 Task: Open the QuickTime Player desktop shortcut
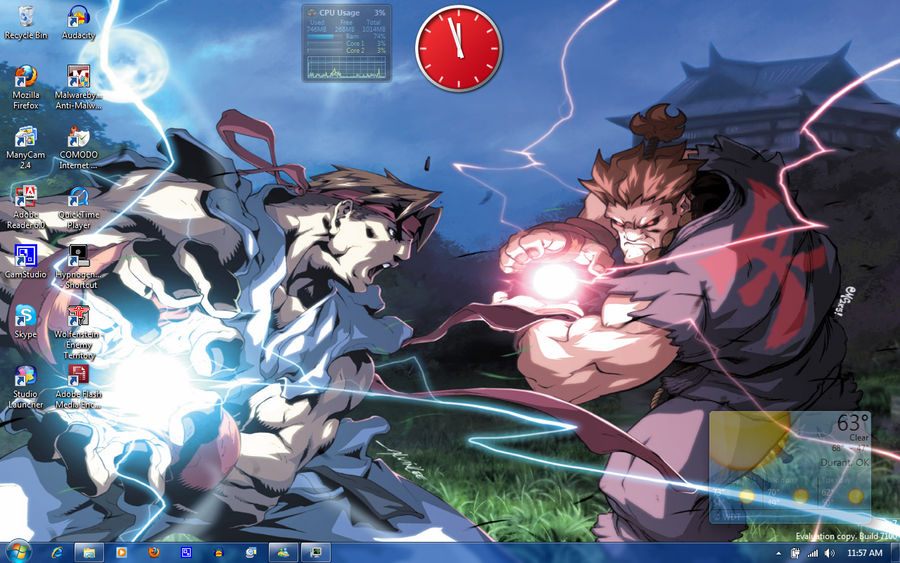click(78, 207)
